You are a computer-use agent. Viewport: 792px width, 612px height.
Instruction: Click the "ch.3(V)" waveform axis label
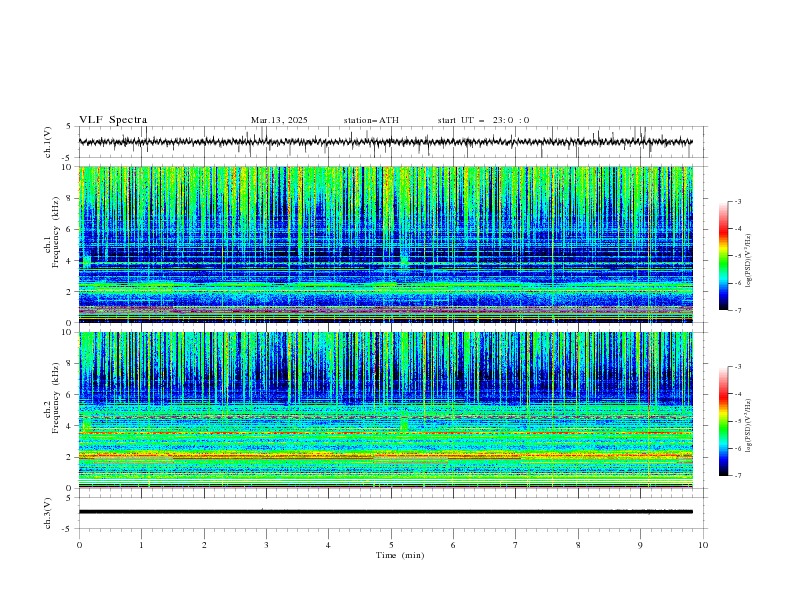pyautogui.click(x=48, y=513)
